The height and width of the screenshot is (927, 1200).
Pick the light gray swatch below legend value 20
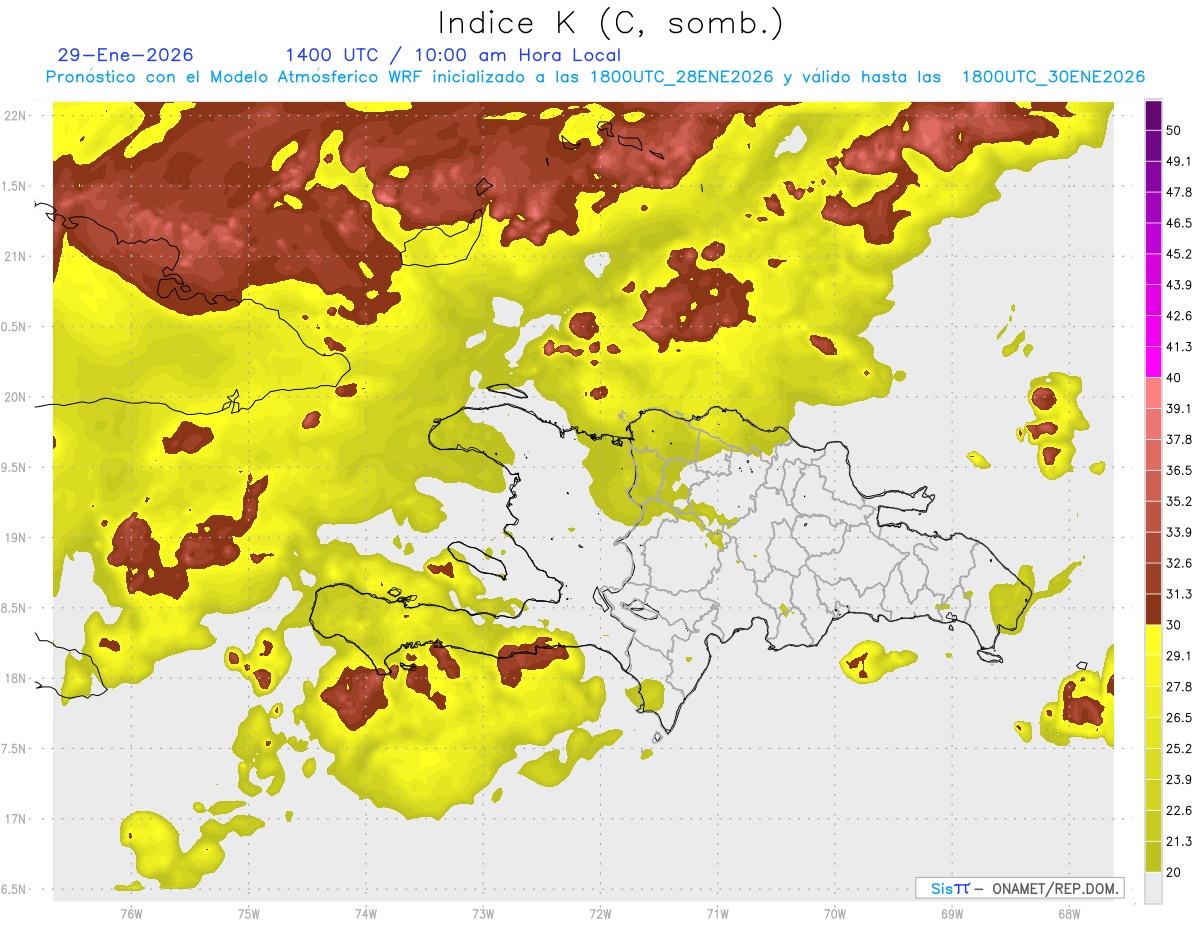pos(1153,887)
